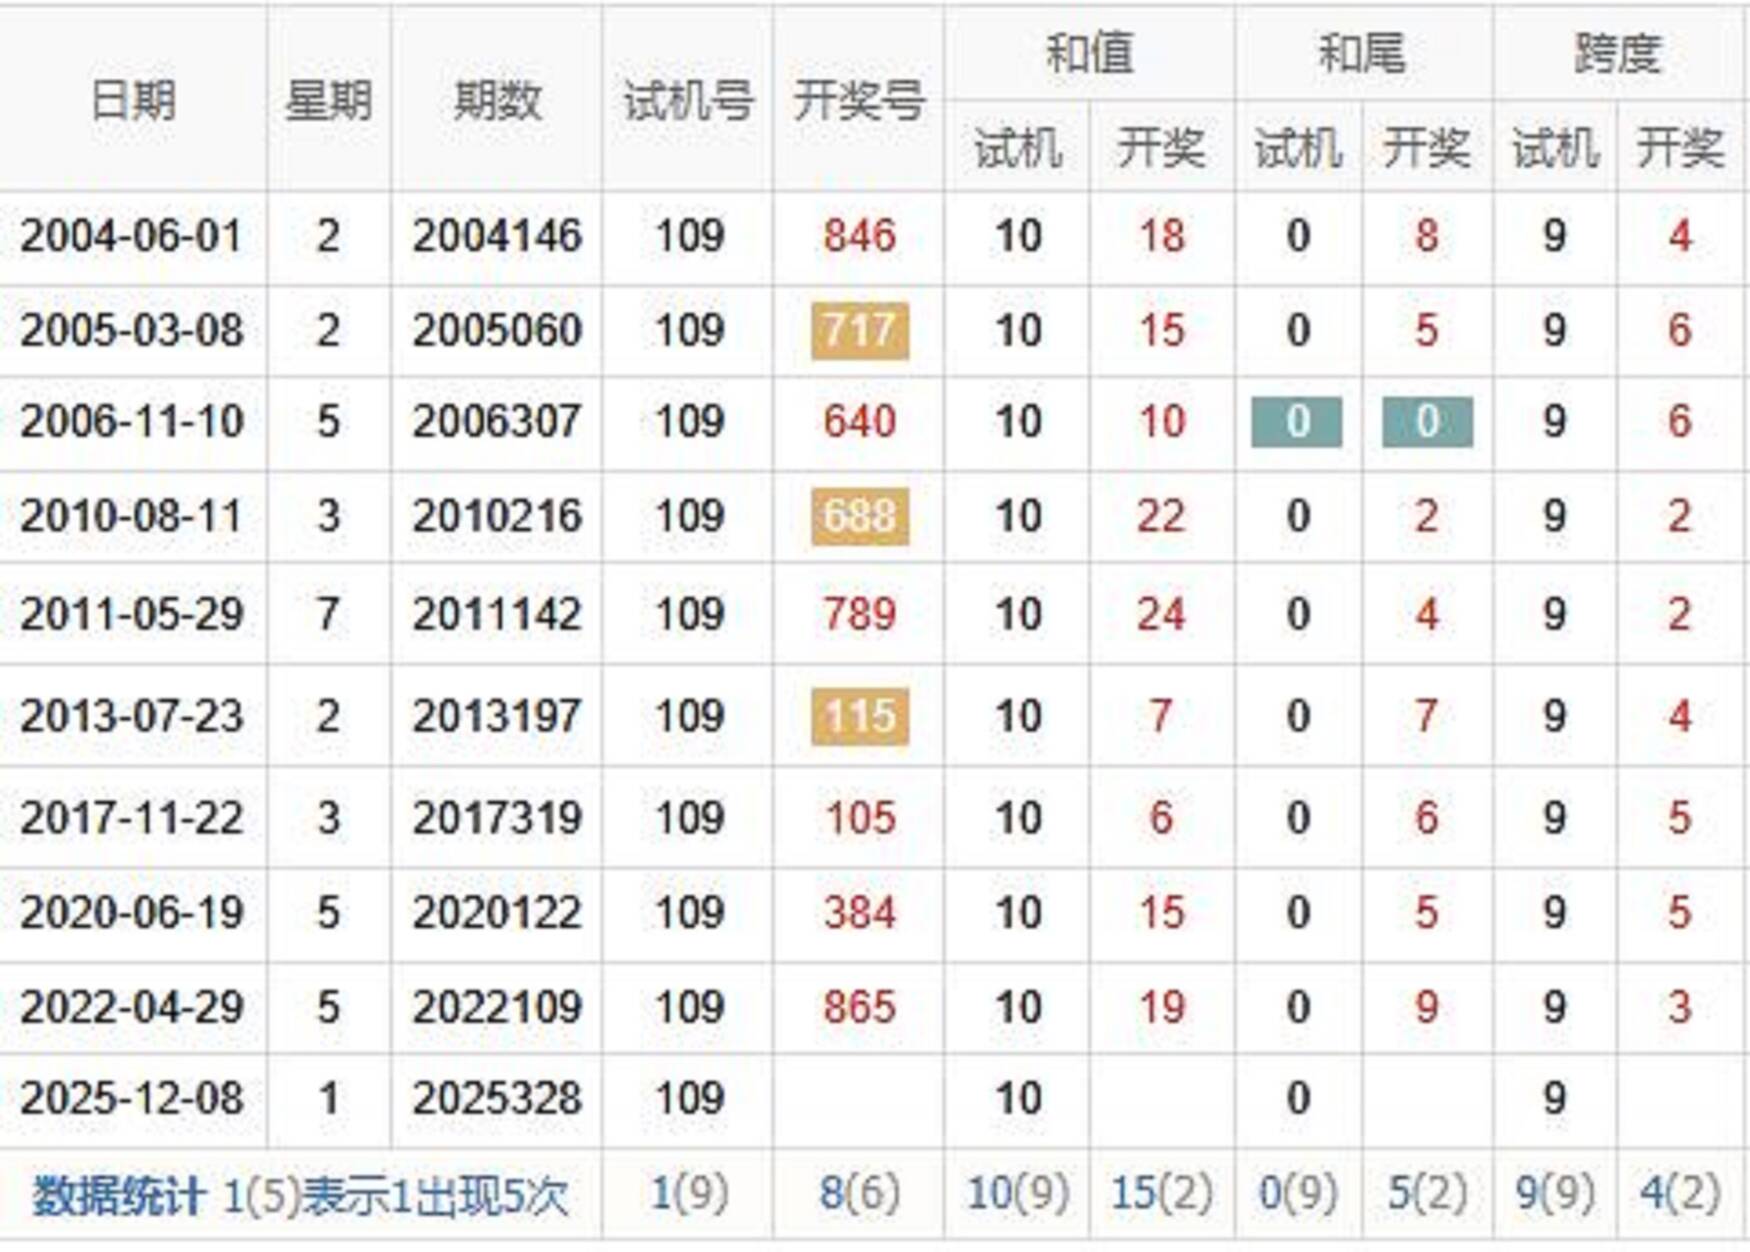Click the 日期 column header
Image resolution: width=1750 pixels, height=1252 pixels.
[132, 100]
